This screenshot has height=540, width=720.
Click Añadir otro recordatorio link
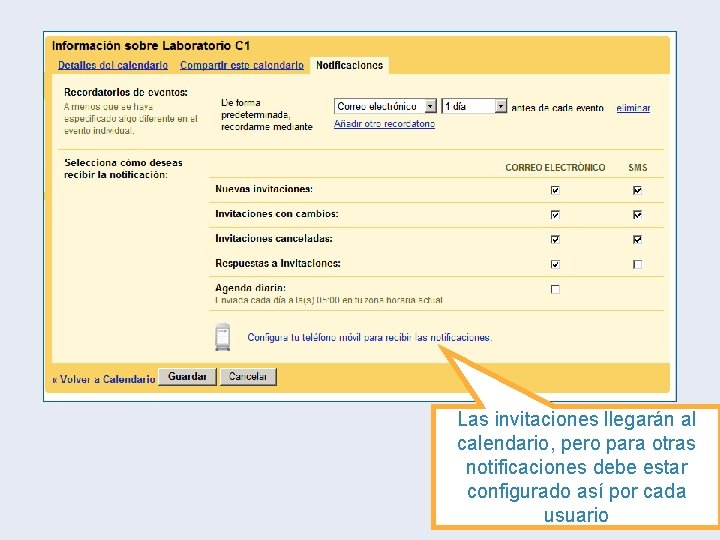tap(384, 124)
